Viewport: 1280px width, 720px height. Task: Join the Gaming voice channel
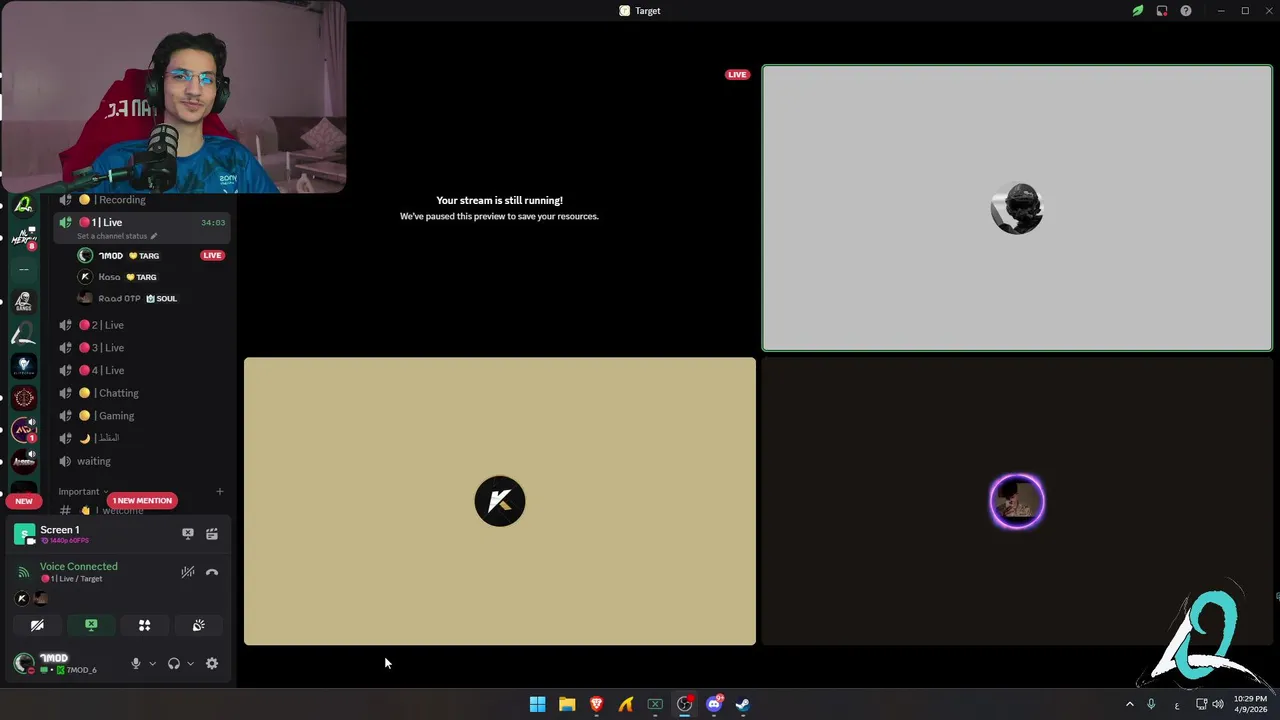point(144,415)
